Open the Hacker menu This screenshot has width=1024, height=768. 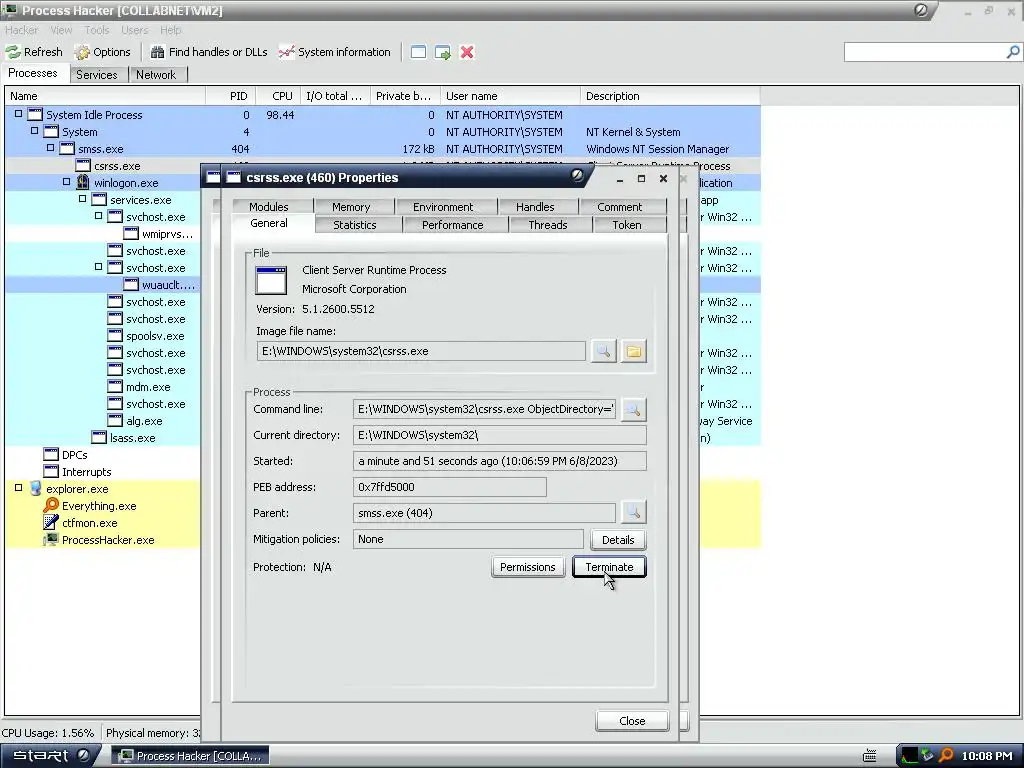pos(22,30)
